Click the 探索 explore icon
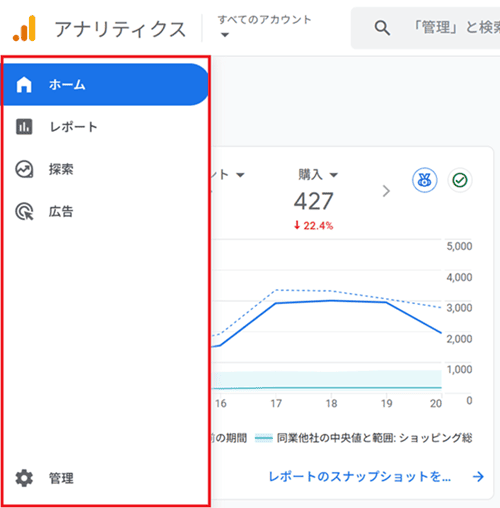Viewport: 500px width, 508px height. (24, 169)
